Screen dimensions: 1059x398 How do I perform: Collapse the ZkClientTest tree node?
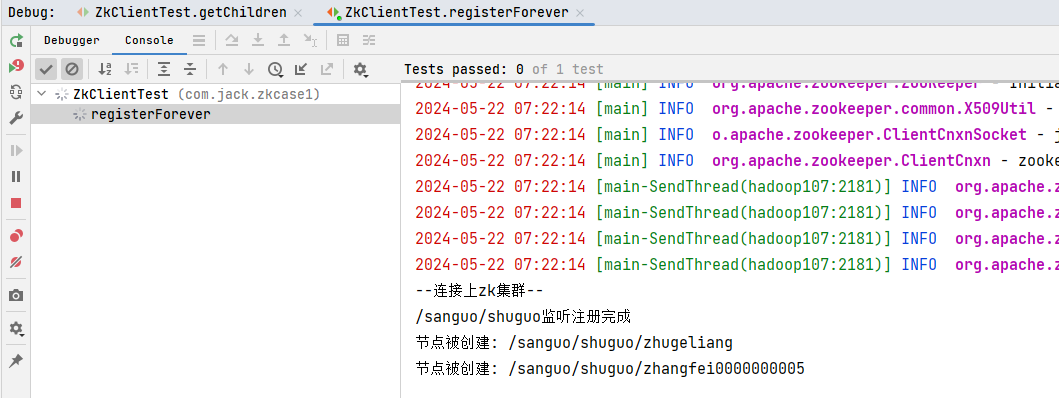(43, 94)
